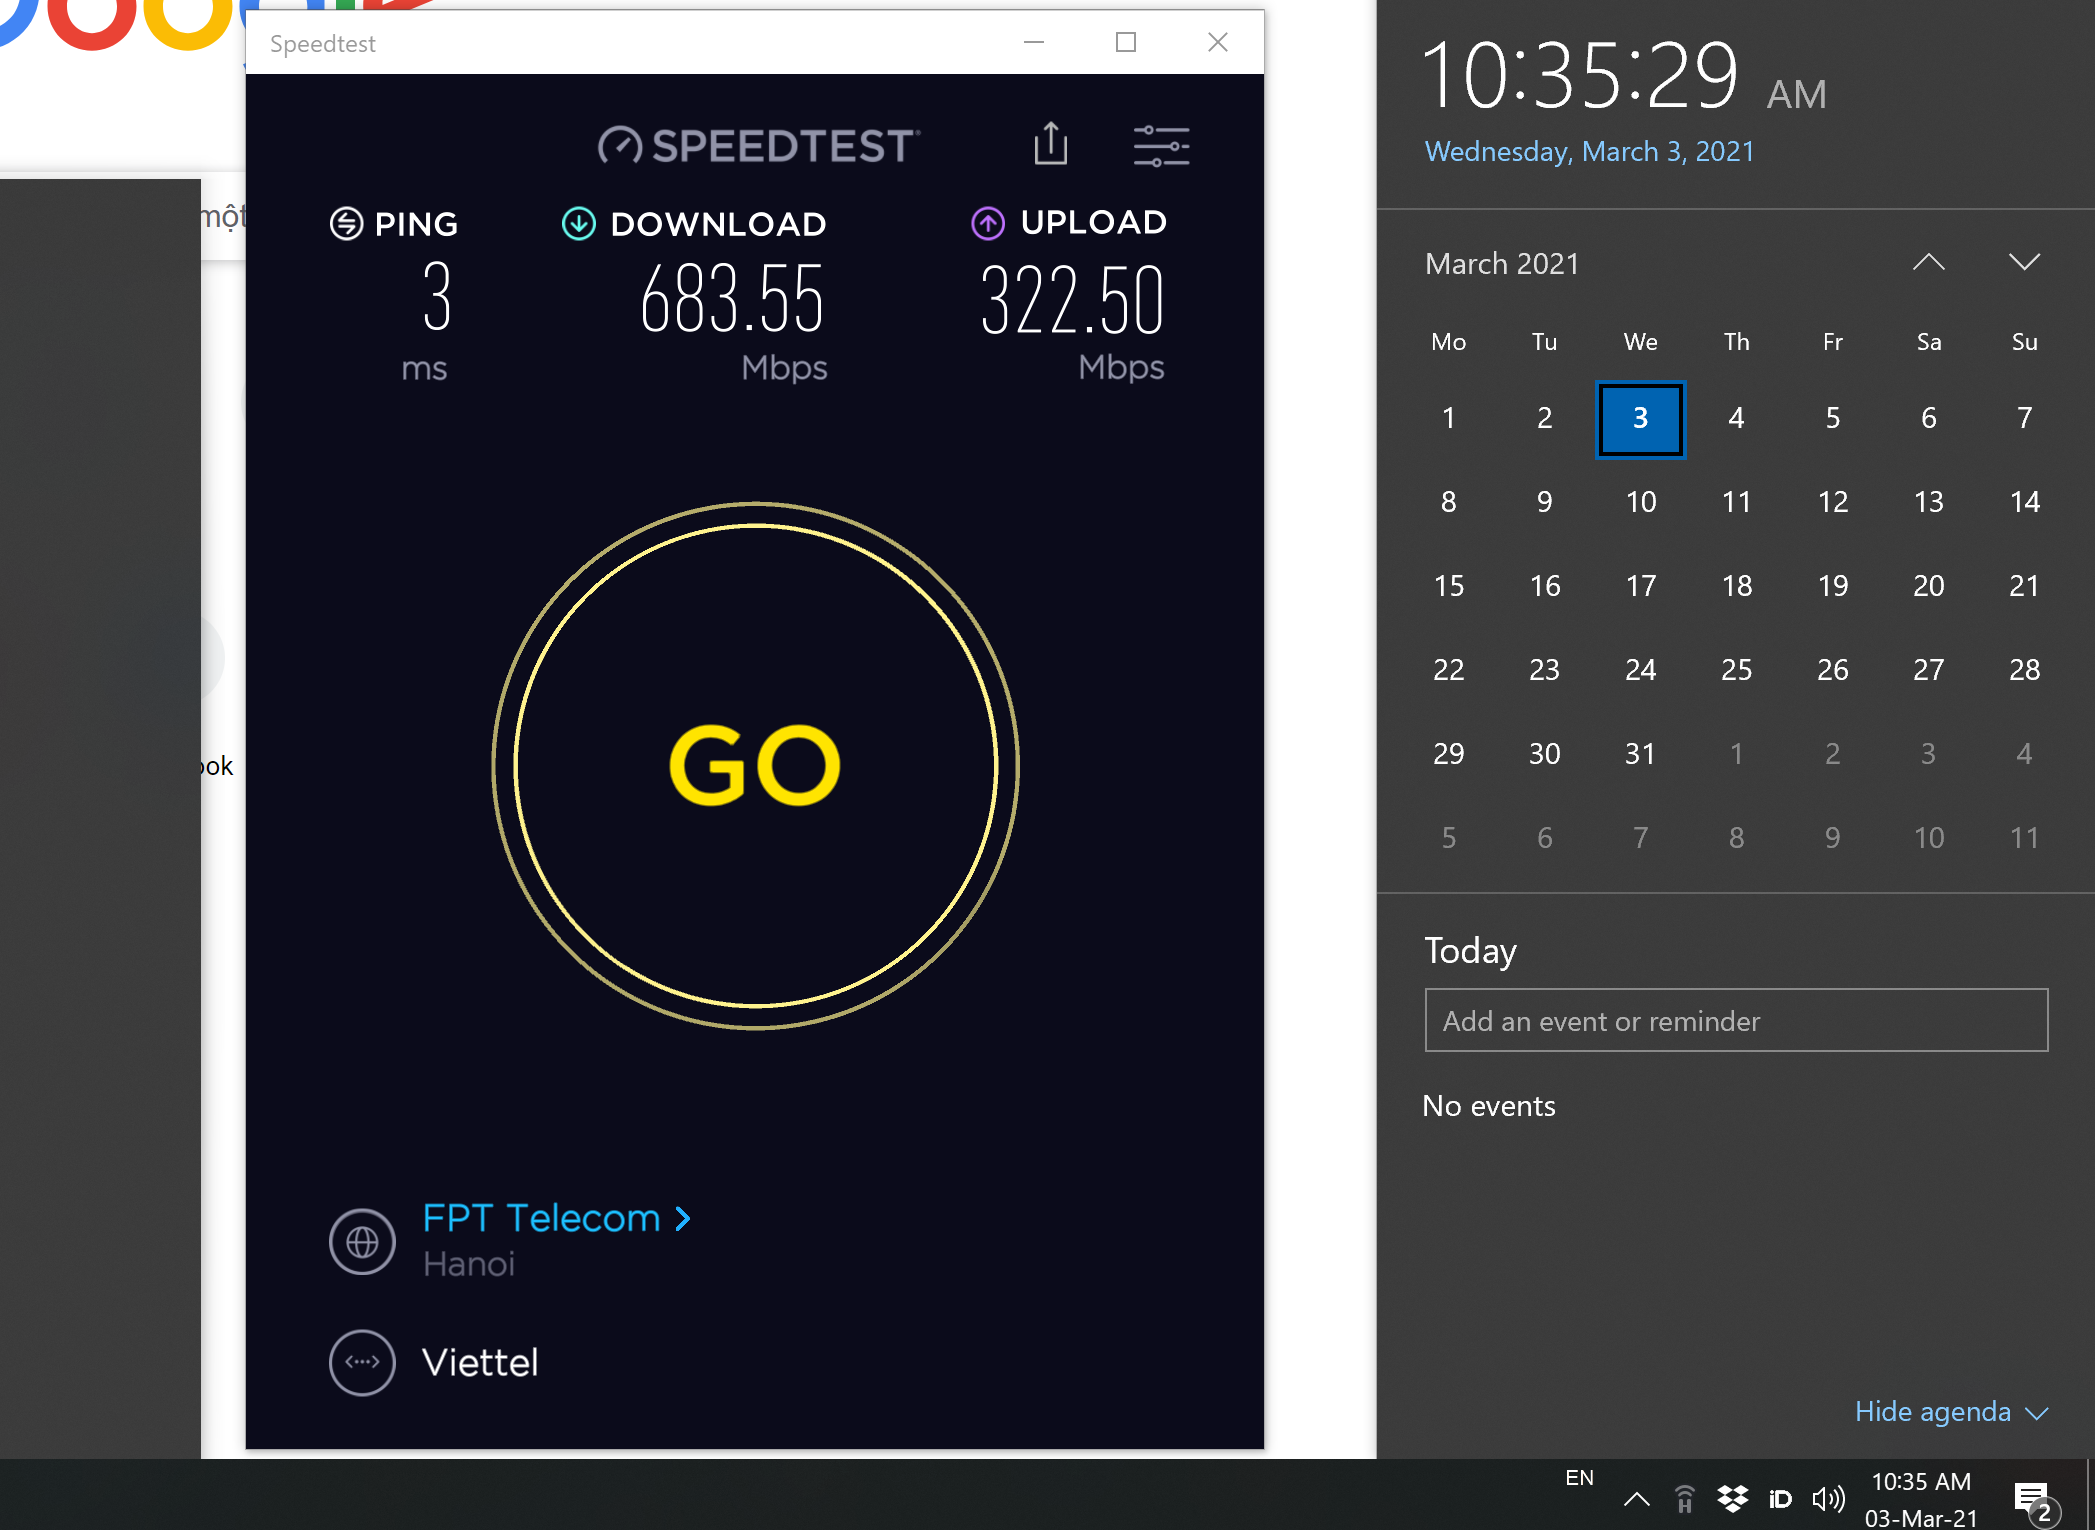Select March 14 in the calendar
This screenshot has width=2095, height=1530.
(2025, 502)
